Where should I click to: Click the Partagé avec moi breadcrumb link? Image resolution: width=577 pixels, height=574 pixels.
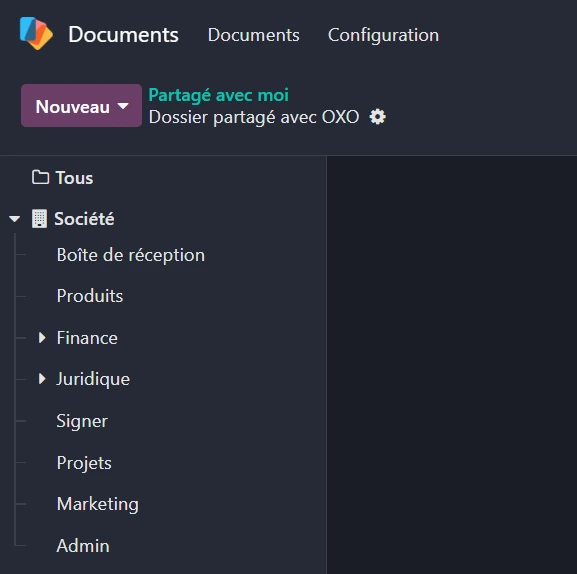pyautogui.click(x=219, y=95)
